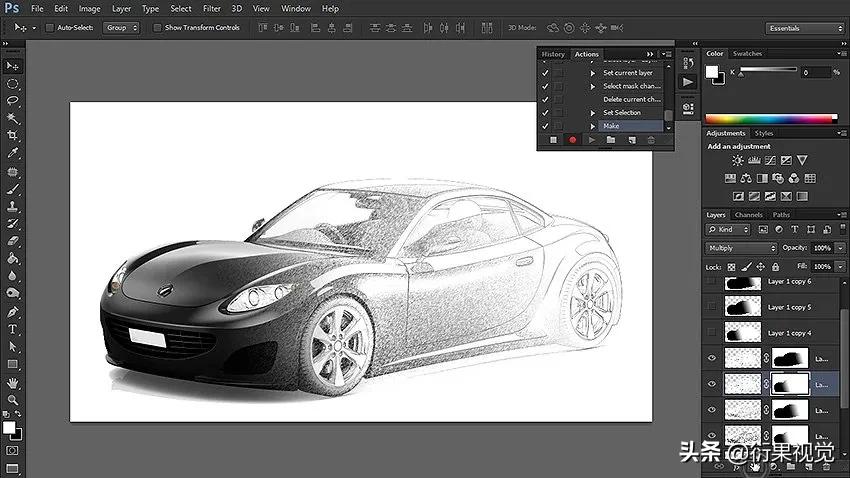Select the Crop tool
850x478 pixels.
pos(13,135)
